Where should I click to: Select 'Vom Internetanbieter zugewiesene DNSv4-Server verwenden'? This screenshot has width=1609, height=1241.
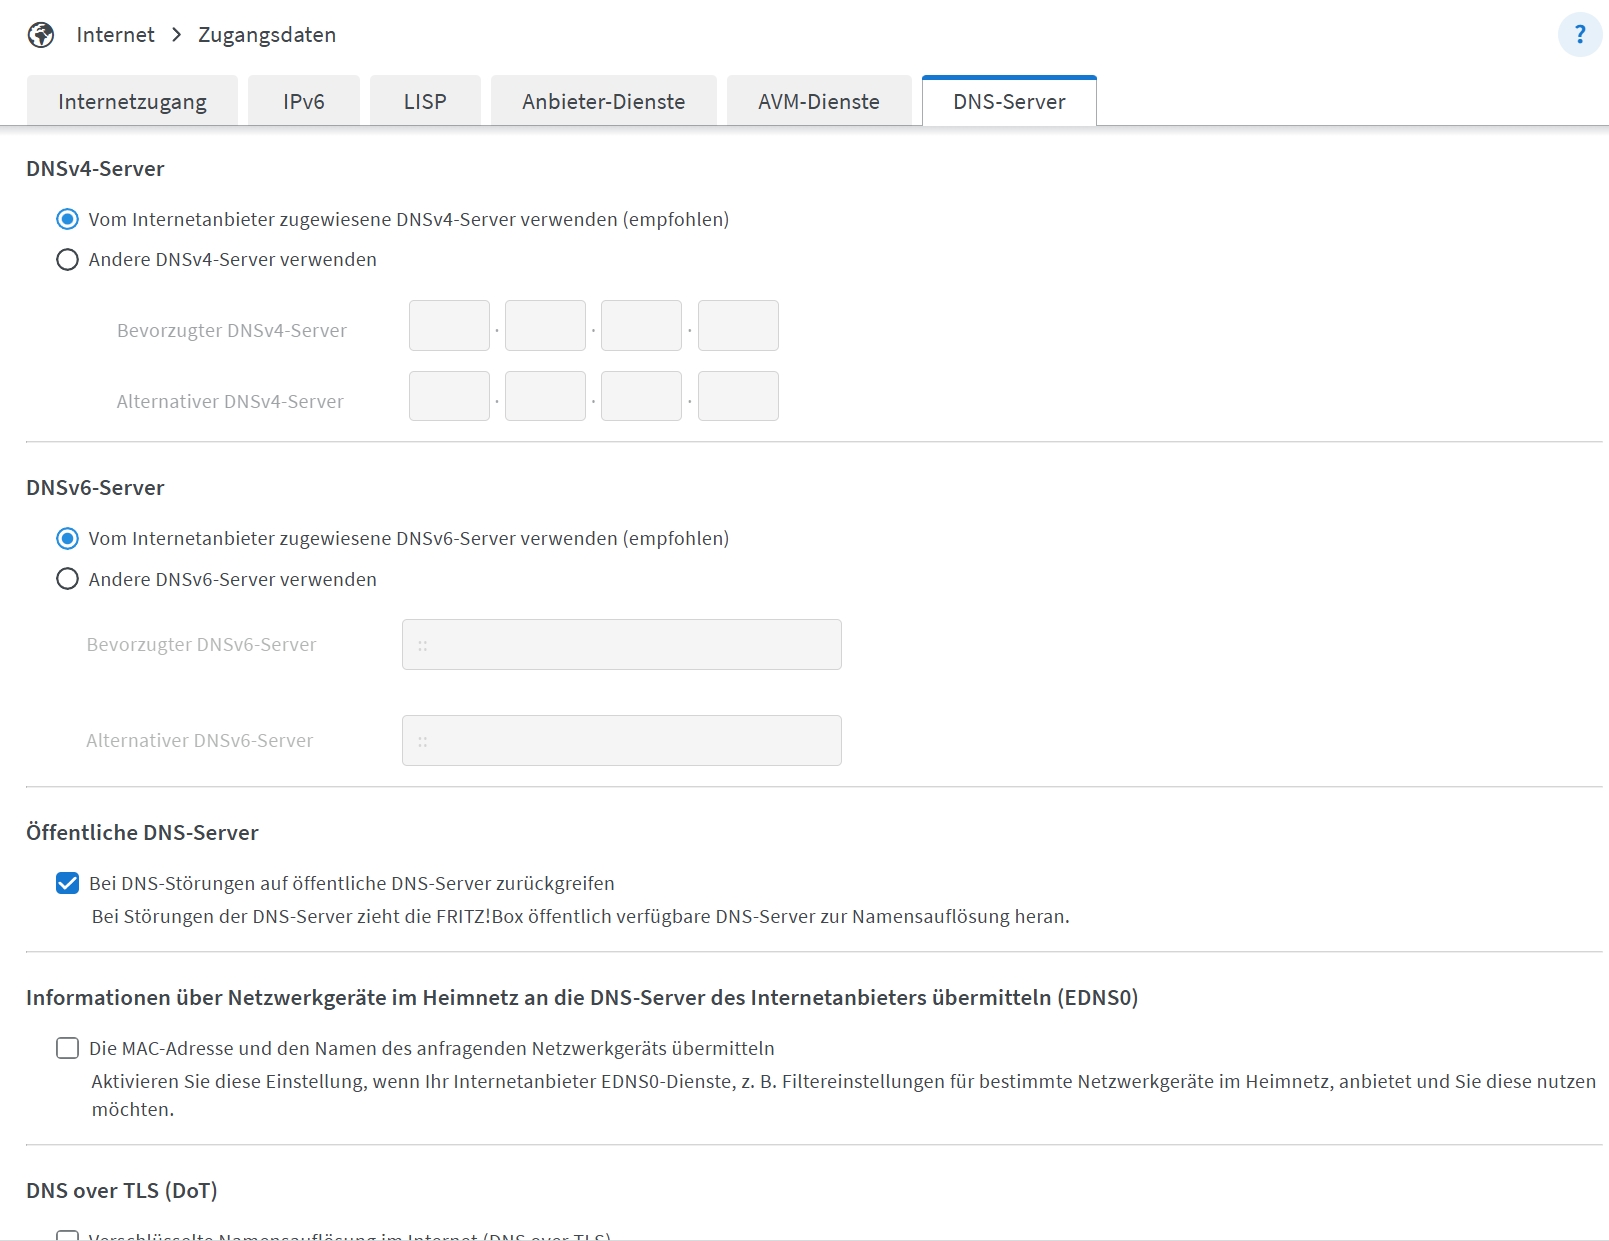(x=67, y=219)
